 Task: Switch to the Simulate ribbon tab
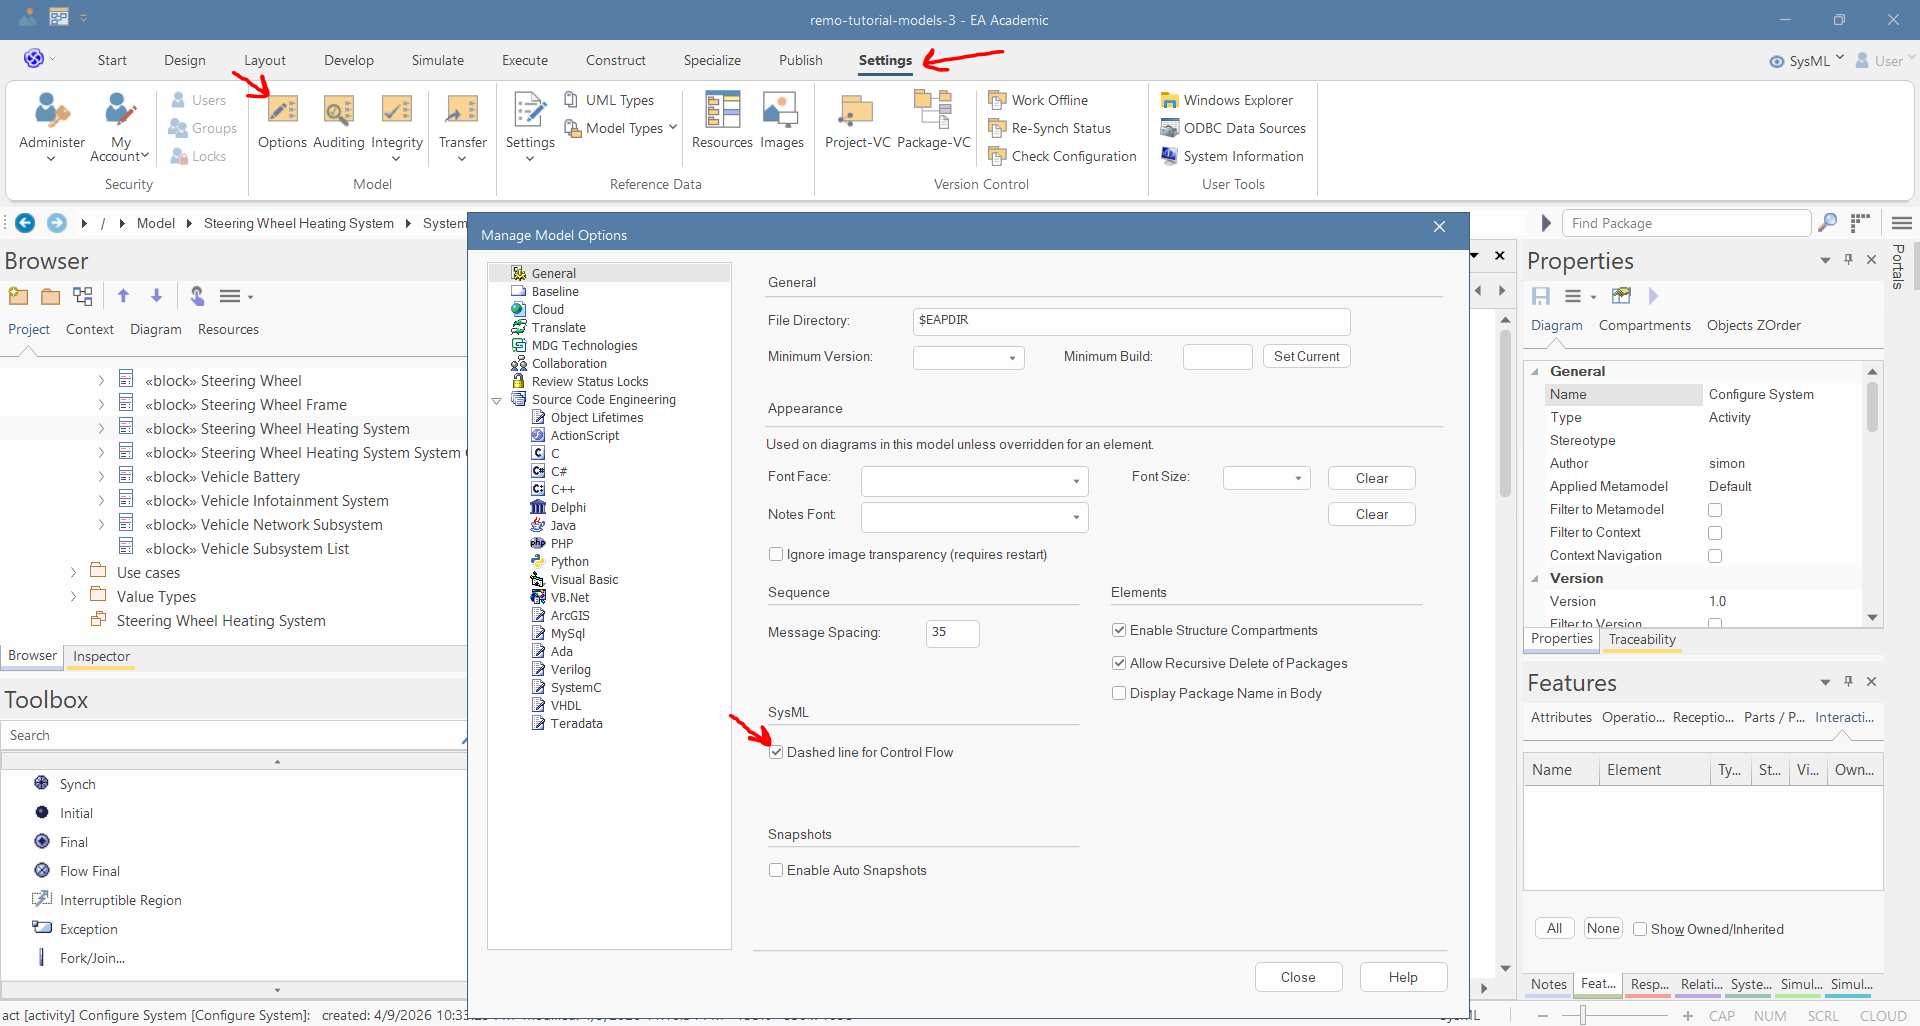(x=437, y=60)
